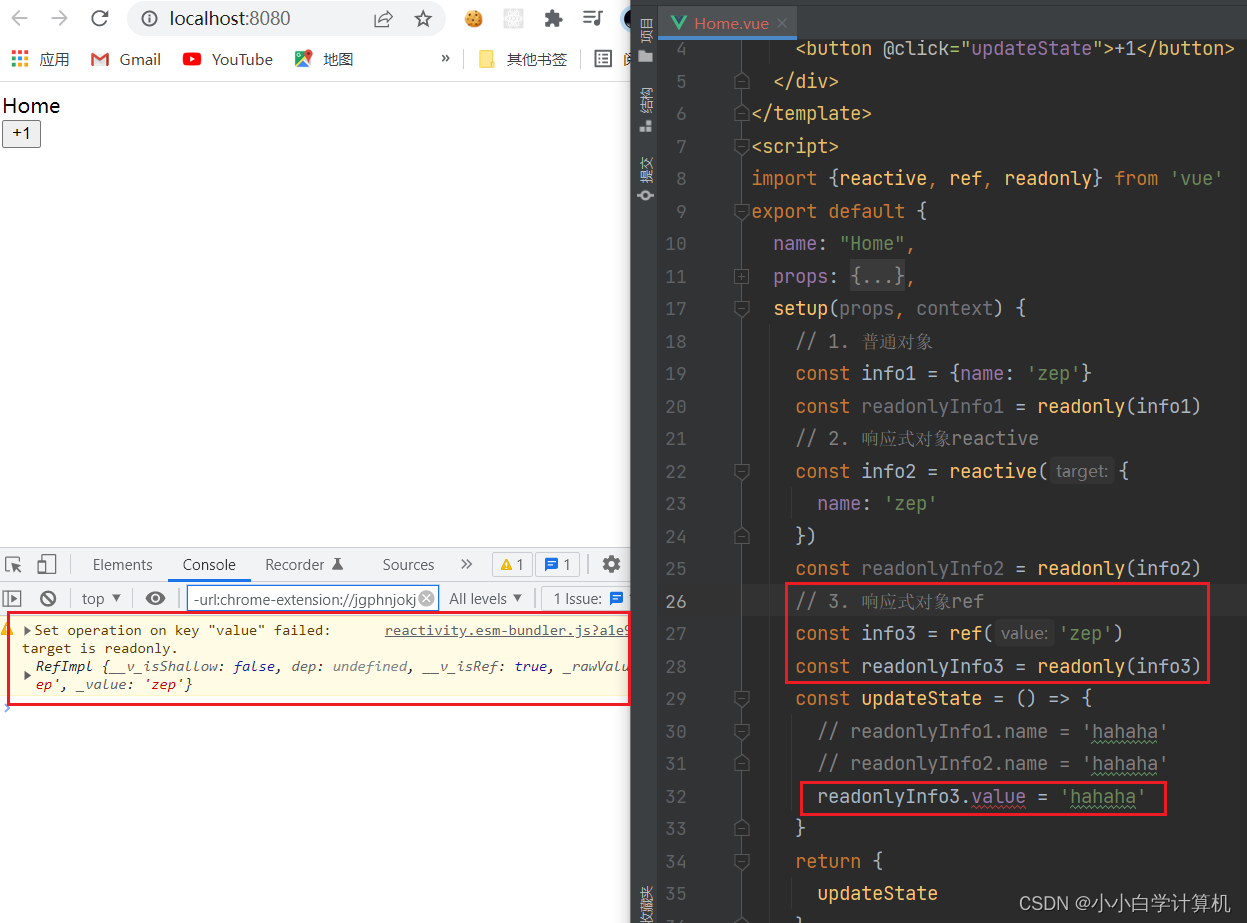The image size is (1247, 923).
Task: Click the +1 button on the Home page
Action: (21, 133)
